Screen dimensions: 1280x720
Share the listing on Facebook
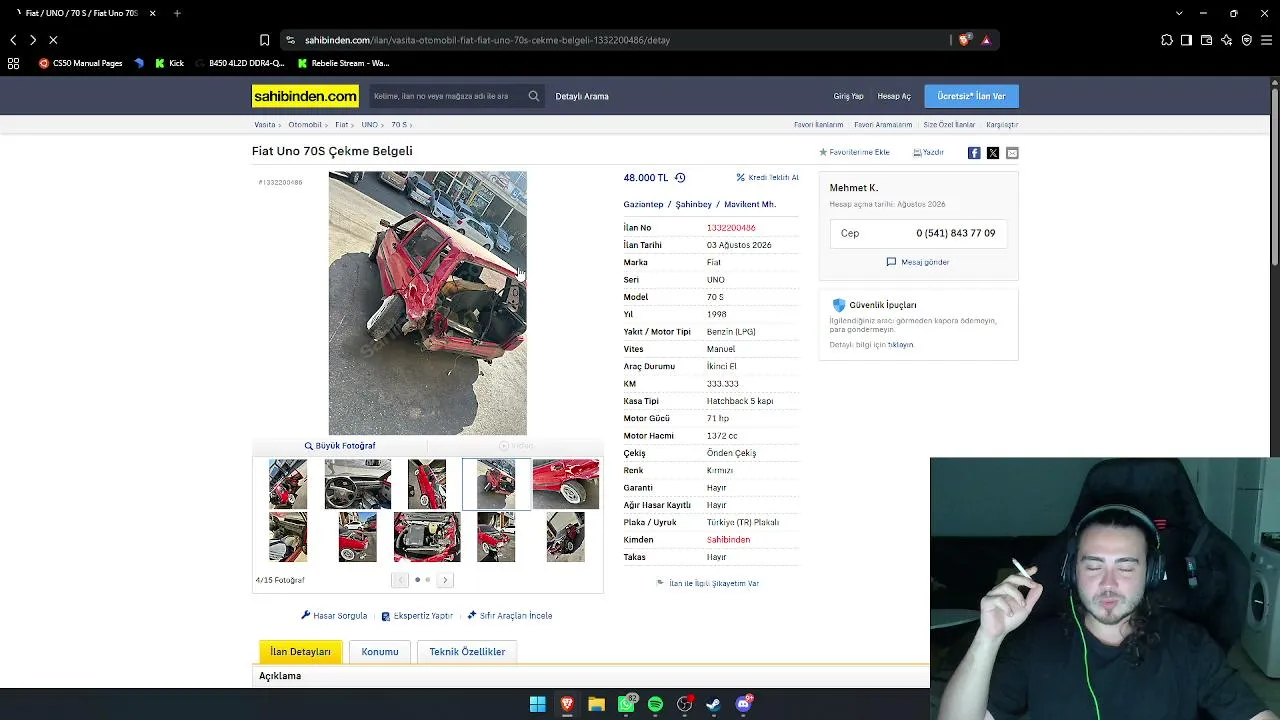[x=974, y=153]
